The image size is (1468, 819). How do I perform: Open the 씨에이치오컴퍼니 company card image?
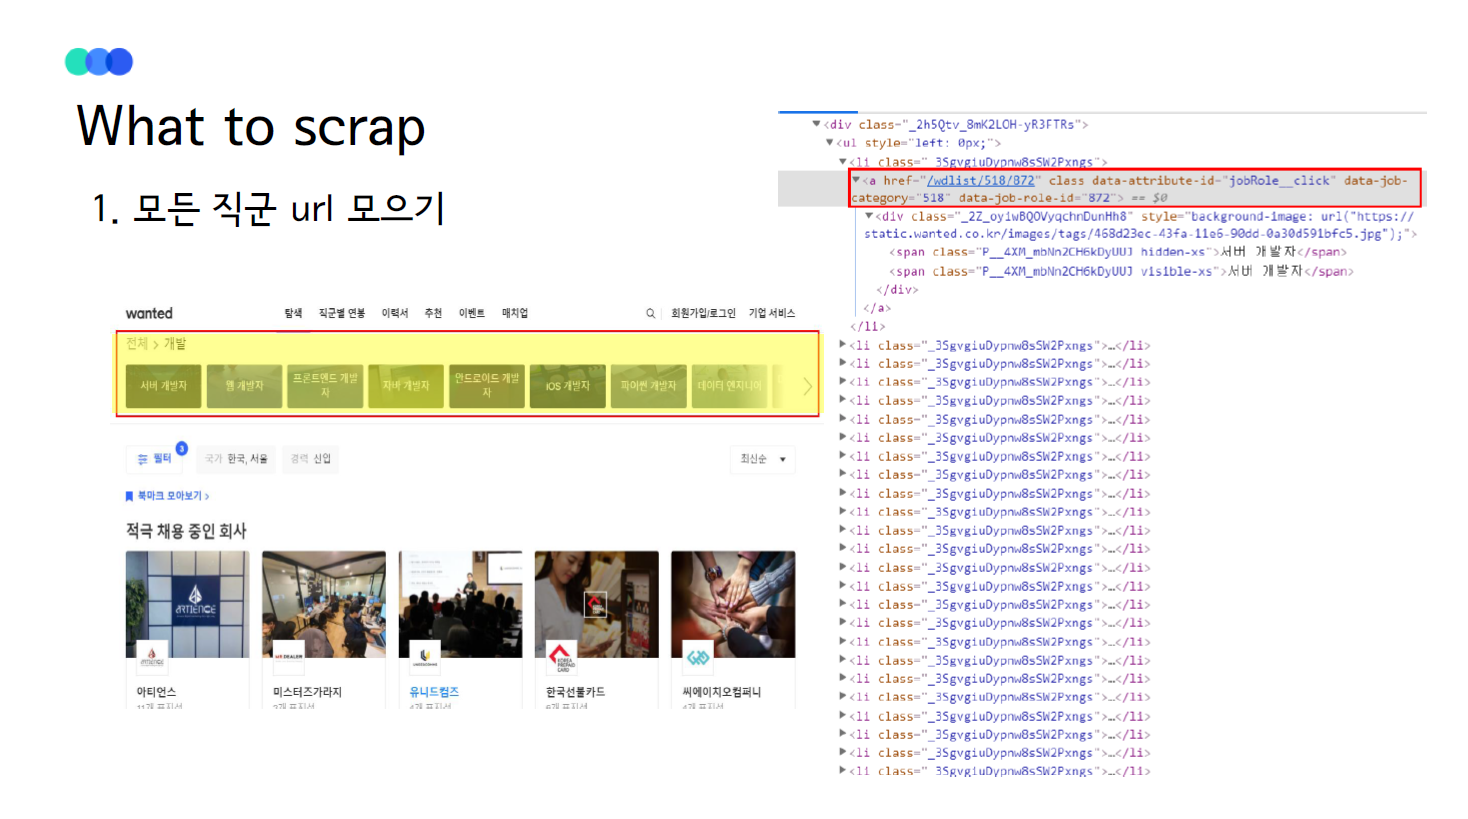(x=733, y=604)
